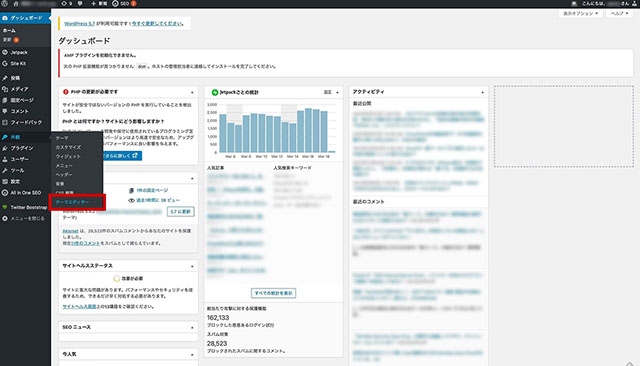
Task: Visit site via the home icon in admin bar
Action: coord(16,3)
